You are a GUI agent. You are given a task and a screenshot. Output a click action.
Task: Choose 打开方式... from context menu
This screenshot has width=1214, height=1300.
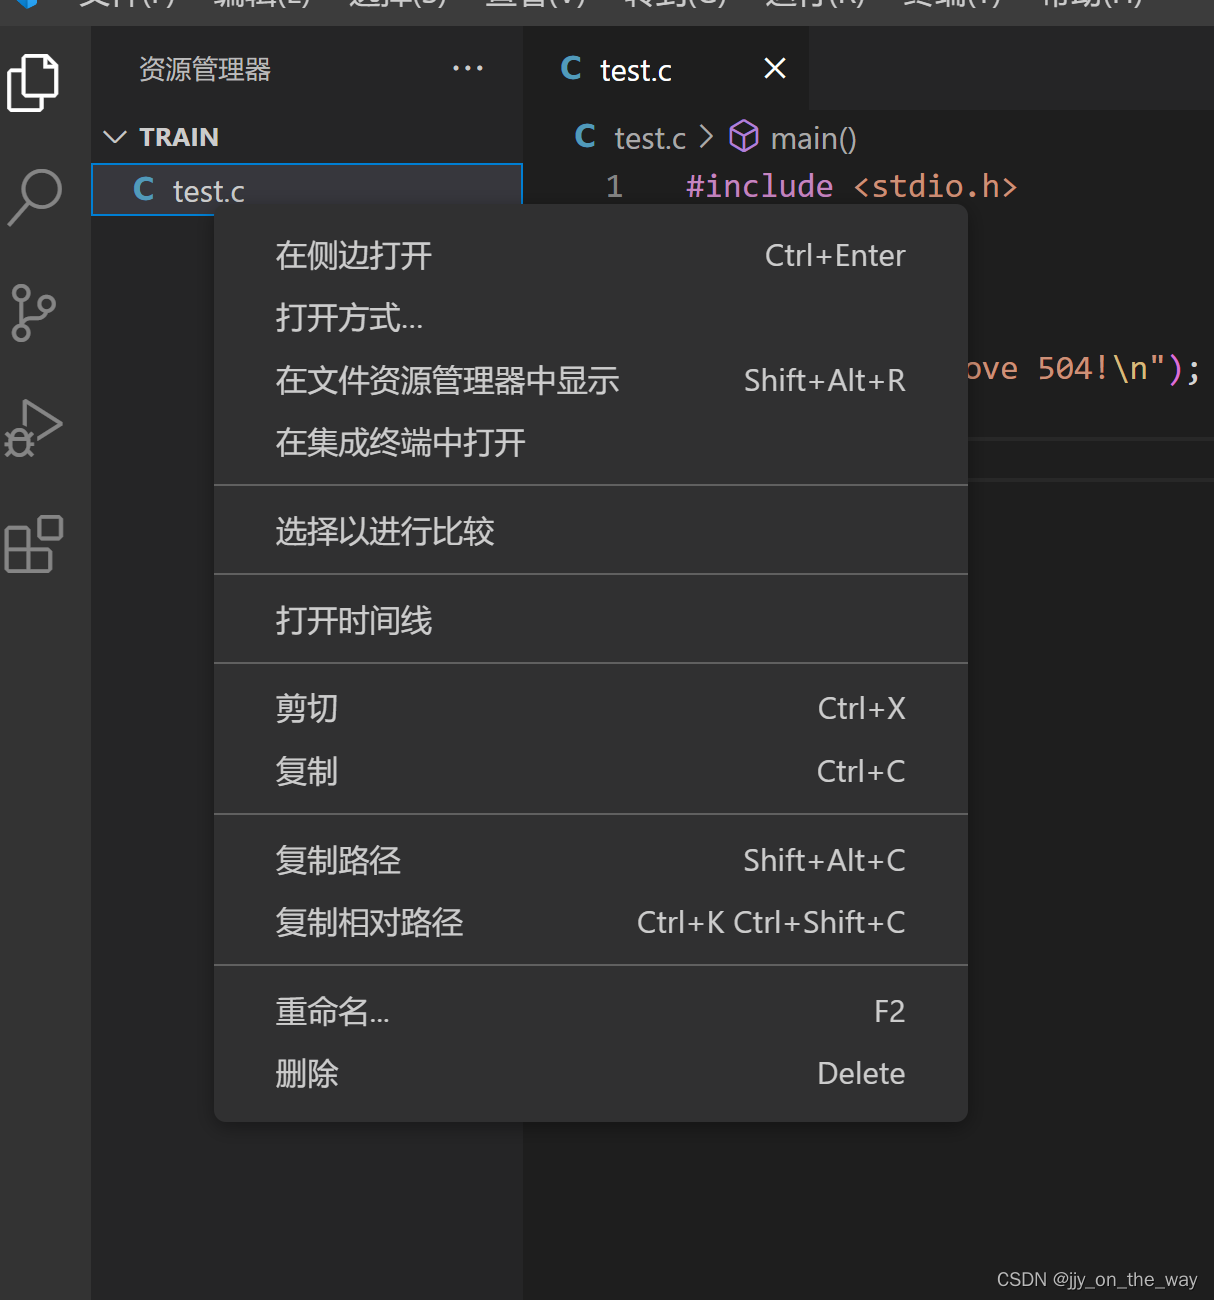(x=591, y=318)
